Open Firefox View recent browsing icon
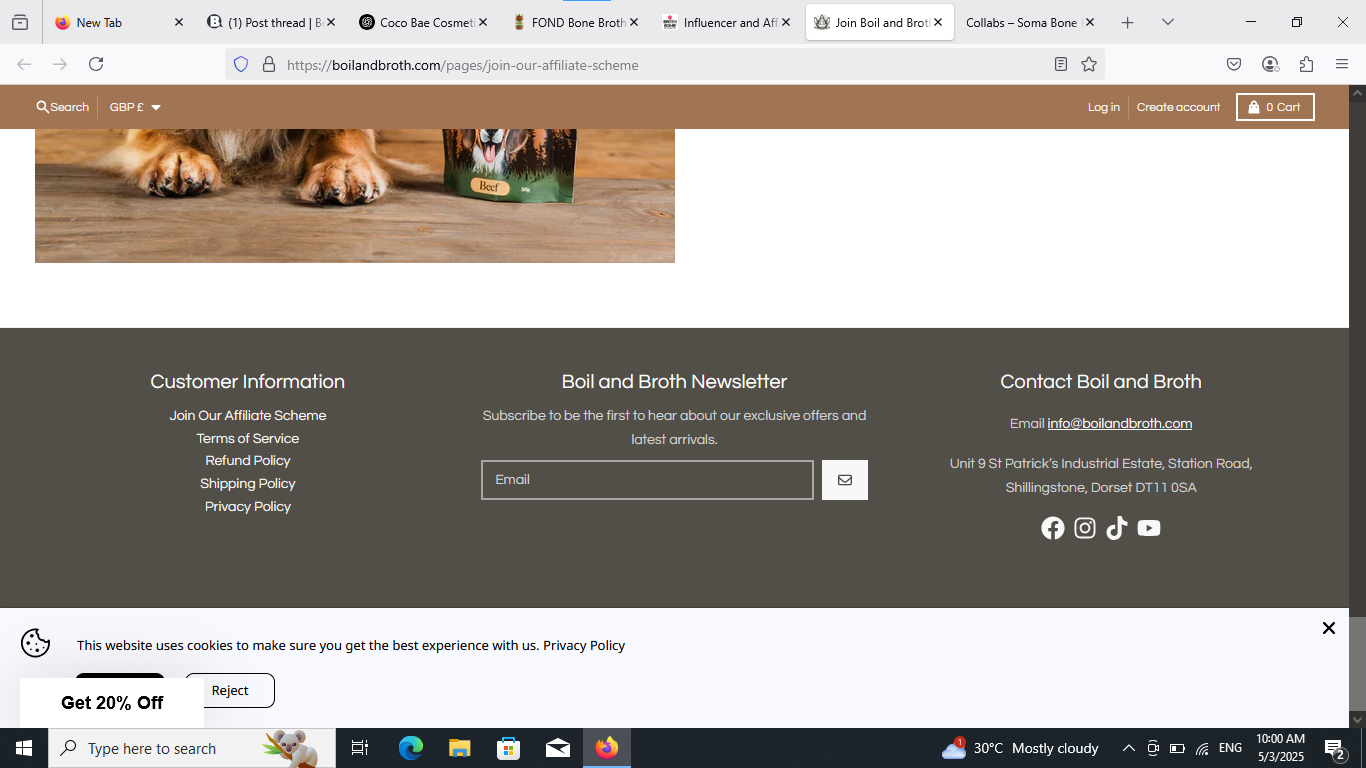Screen dimensions: 1366x768 pos(20,22)
